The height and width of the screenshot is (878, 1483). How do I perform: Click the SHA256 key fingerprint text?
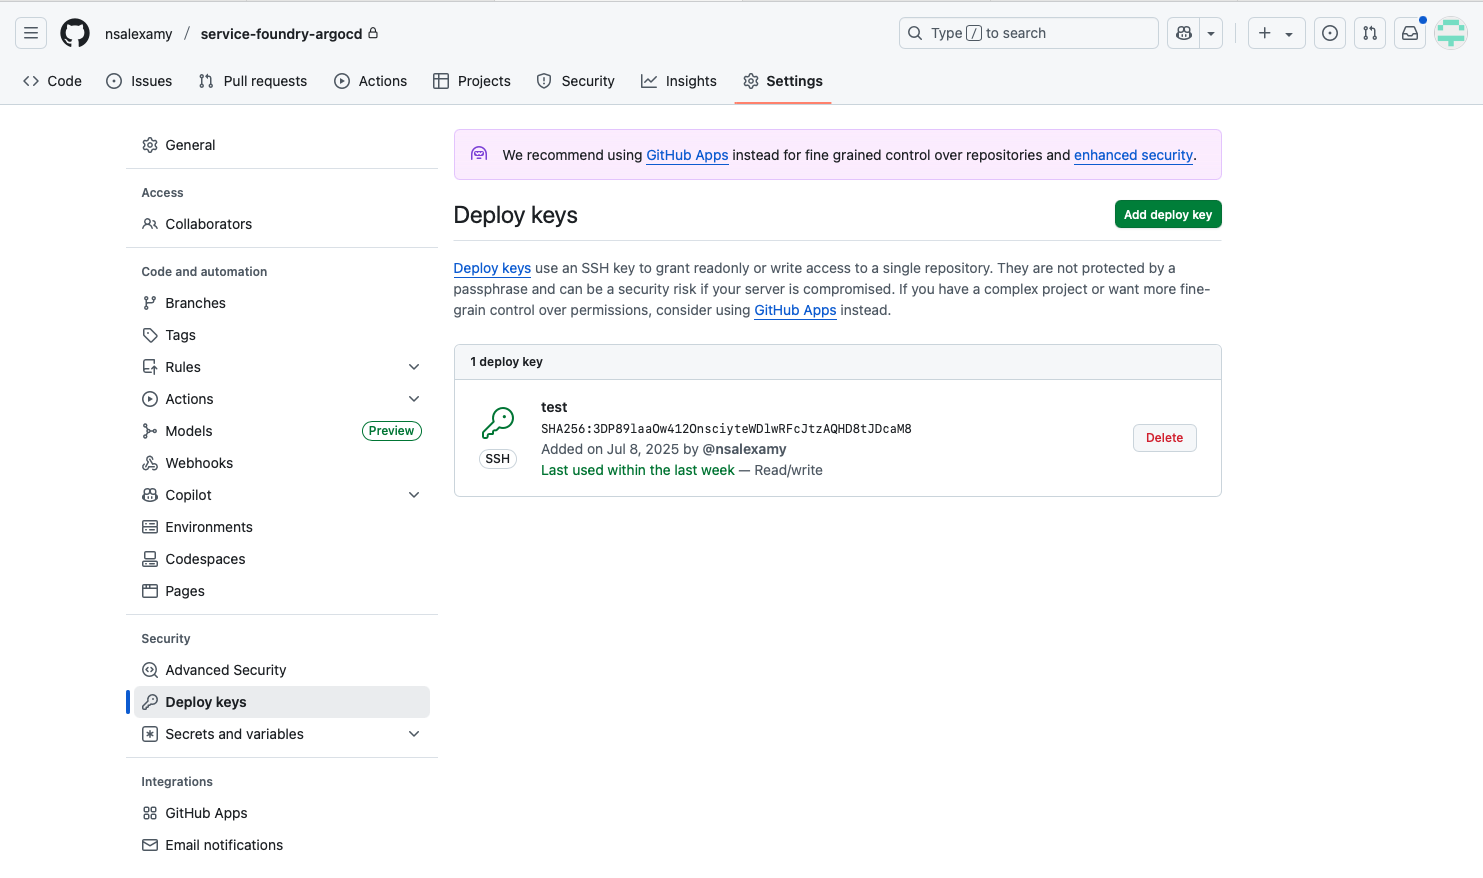click(726, 429)
